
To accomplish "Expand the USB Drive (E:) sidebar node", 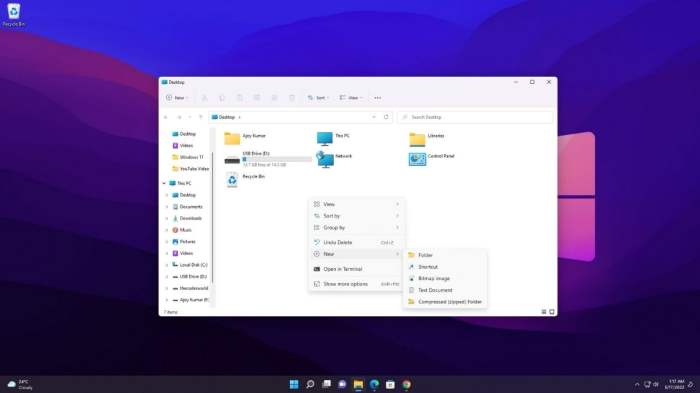I will point(167,277).
